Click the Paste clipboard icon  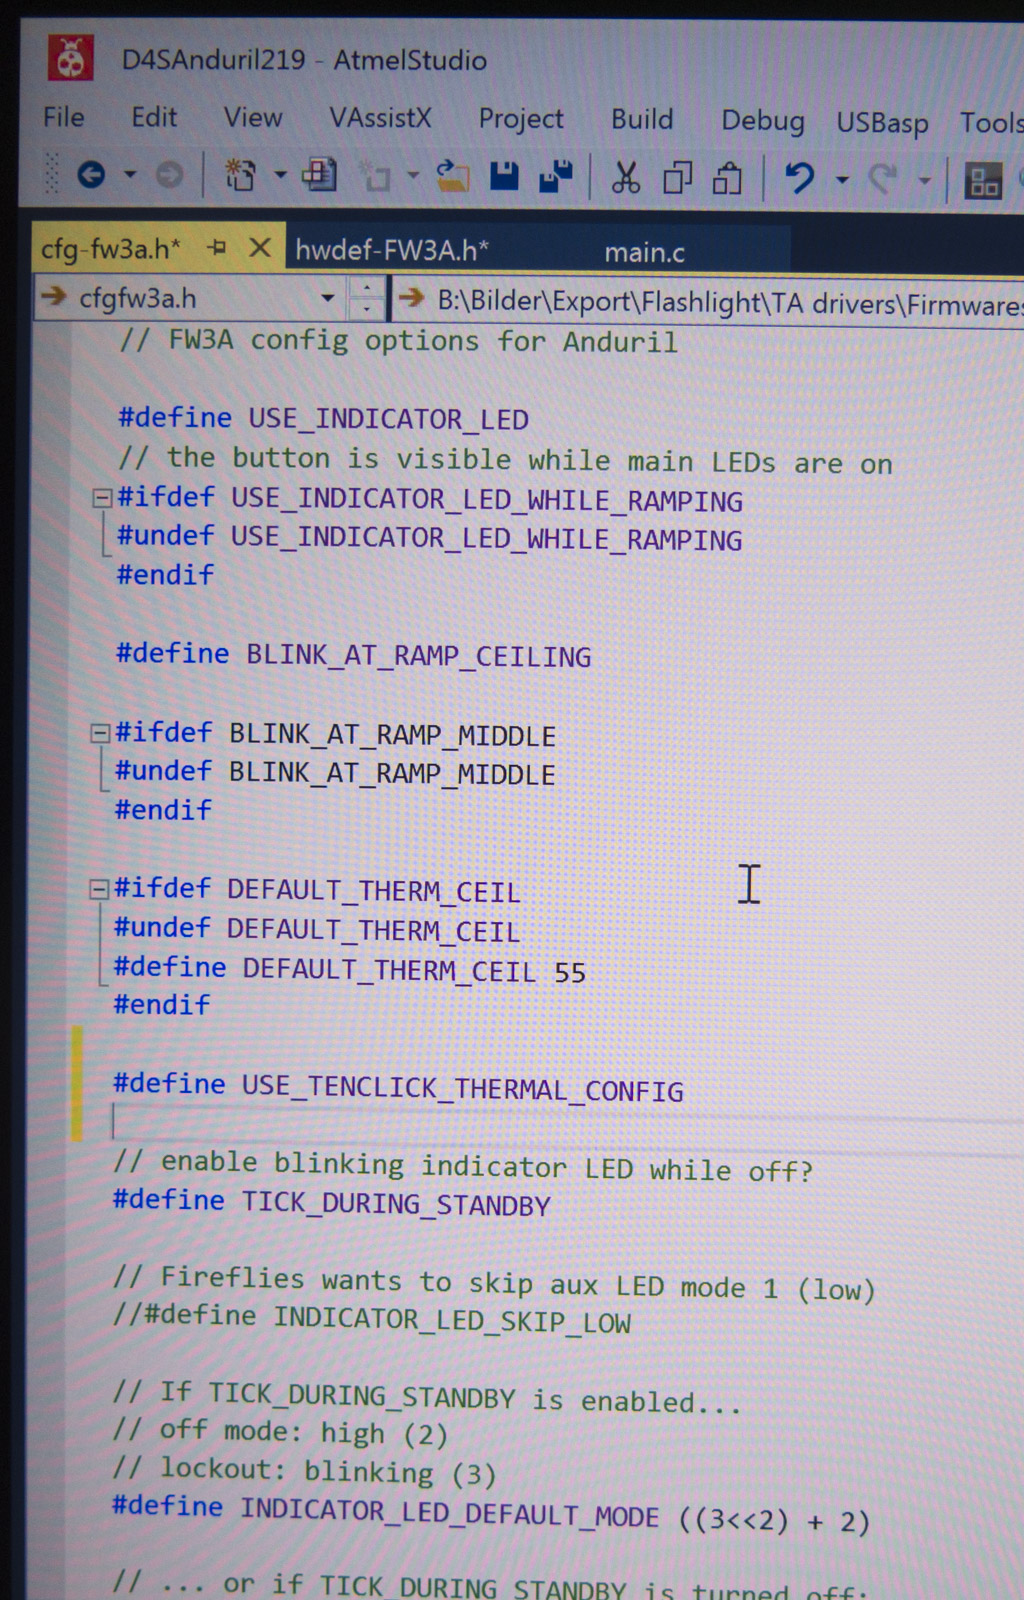tap(727, 179)
